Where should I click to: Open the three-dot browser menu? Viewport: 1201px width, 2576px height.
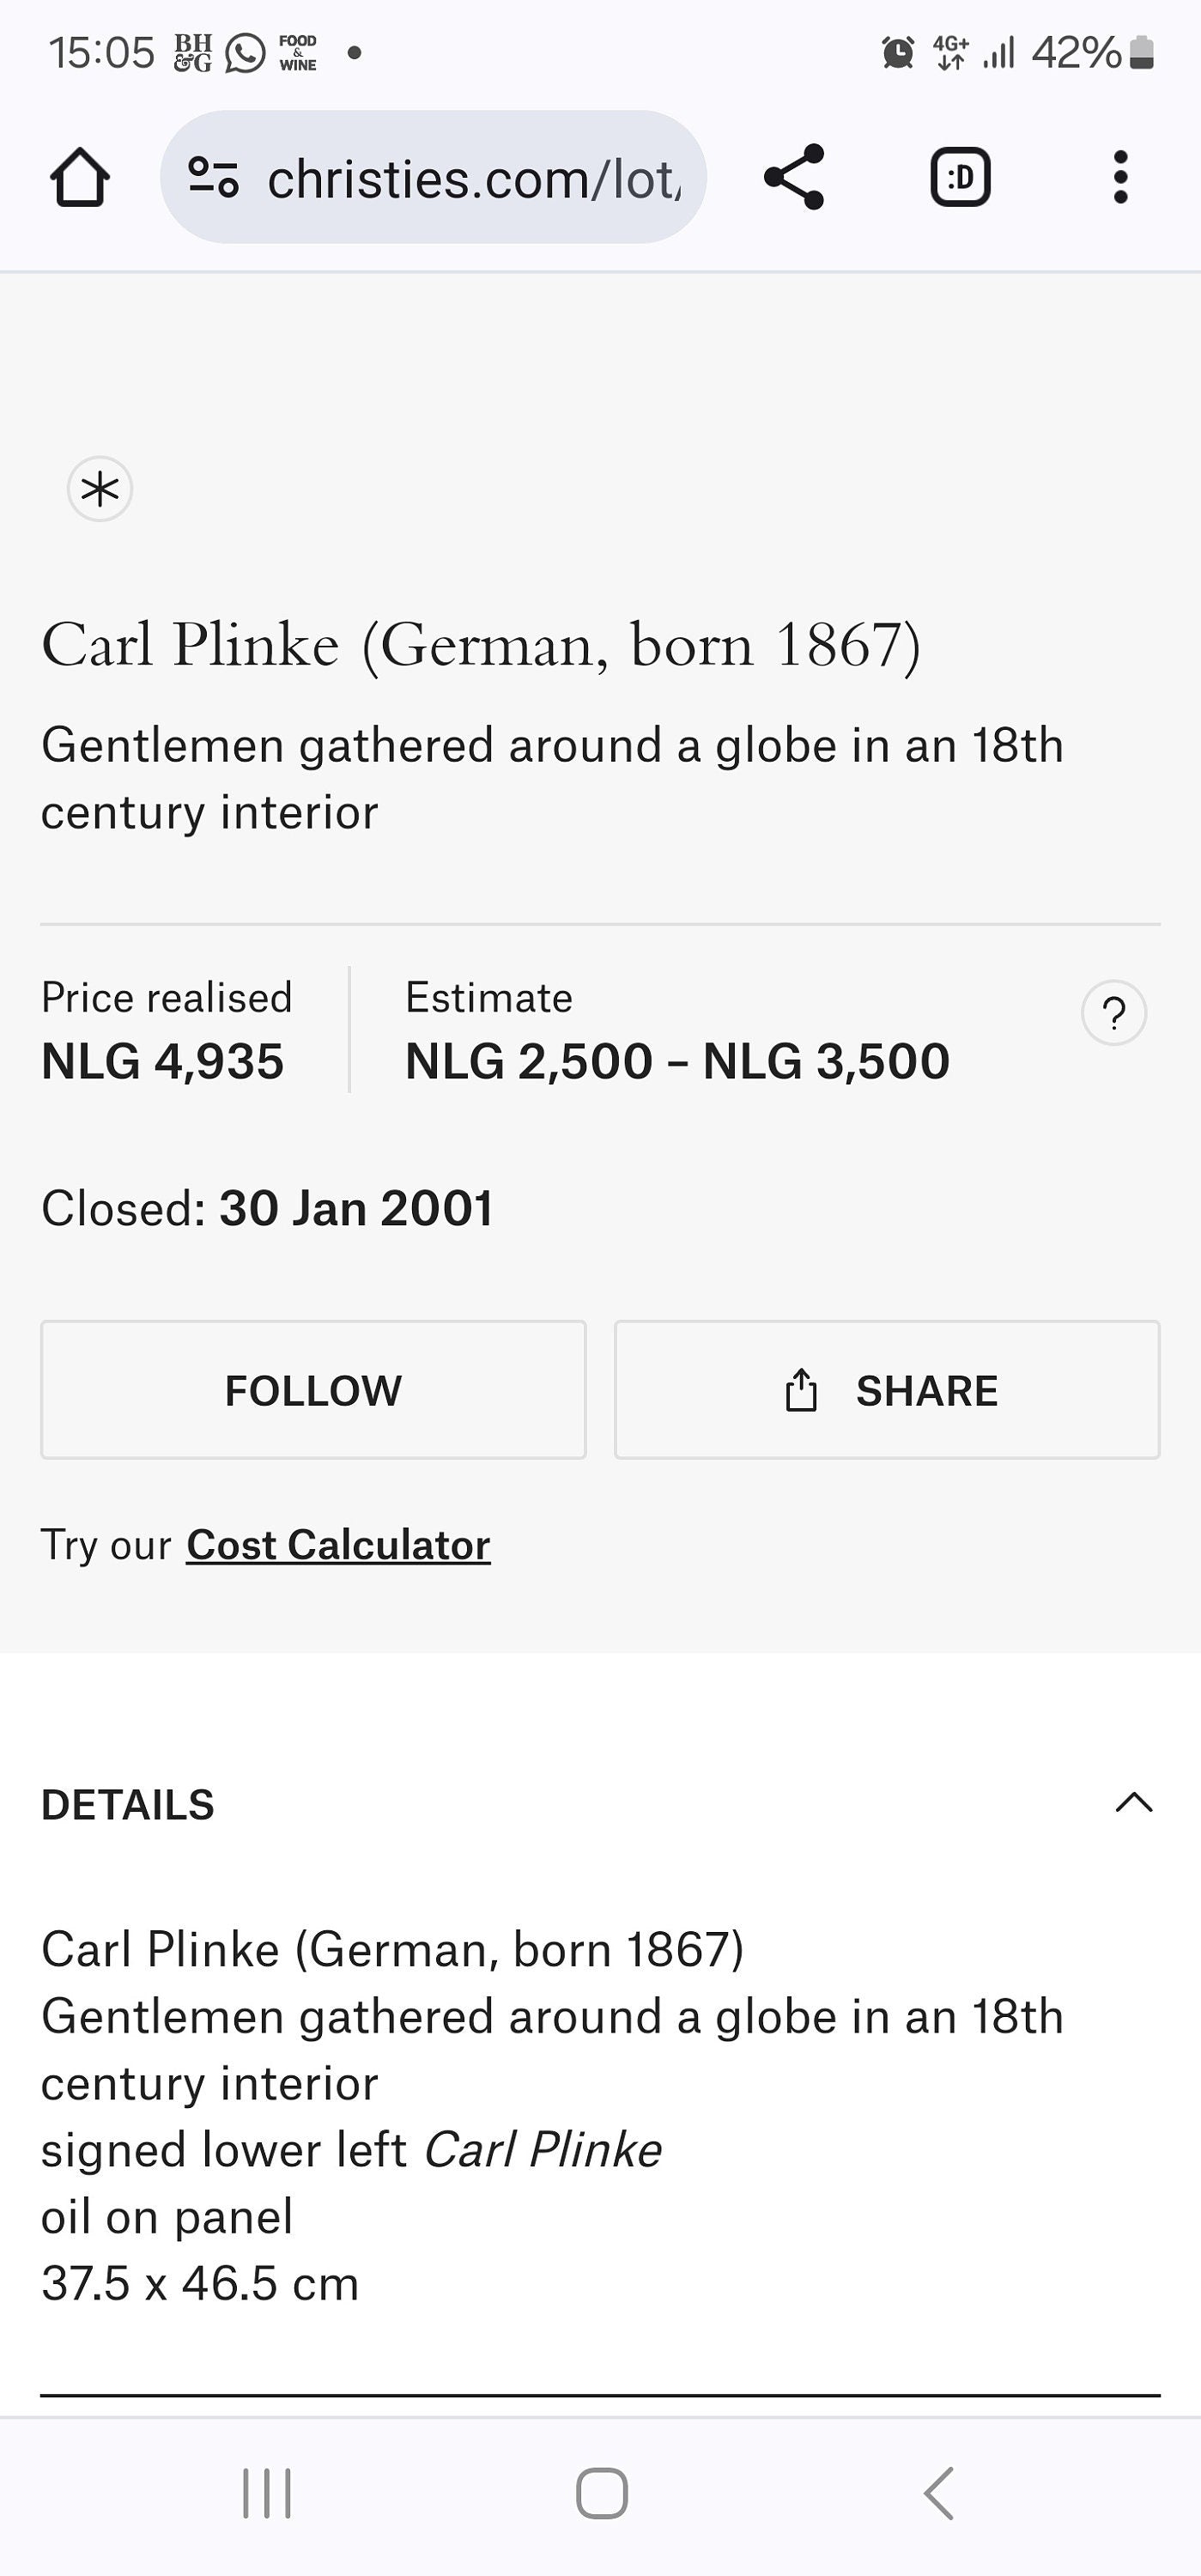1120,177
